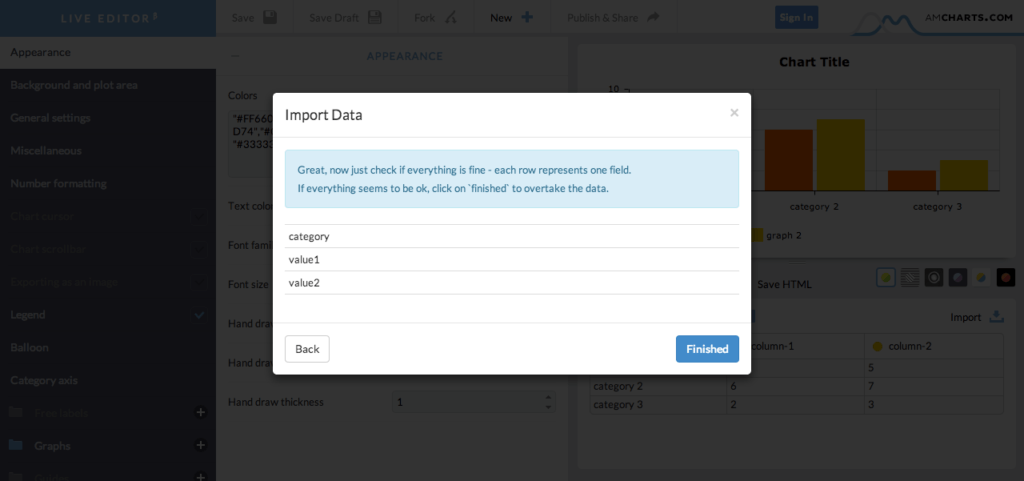Click the graph 2 legend marker

coord(756,235)
